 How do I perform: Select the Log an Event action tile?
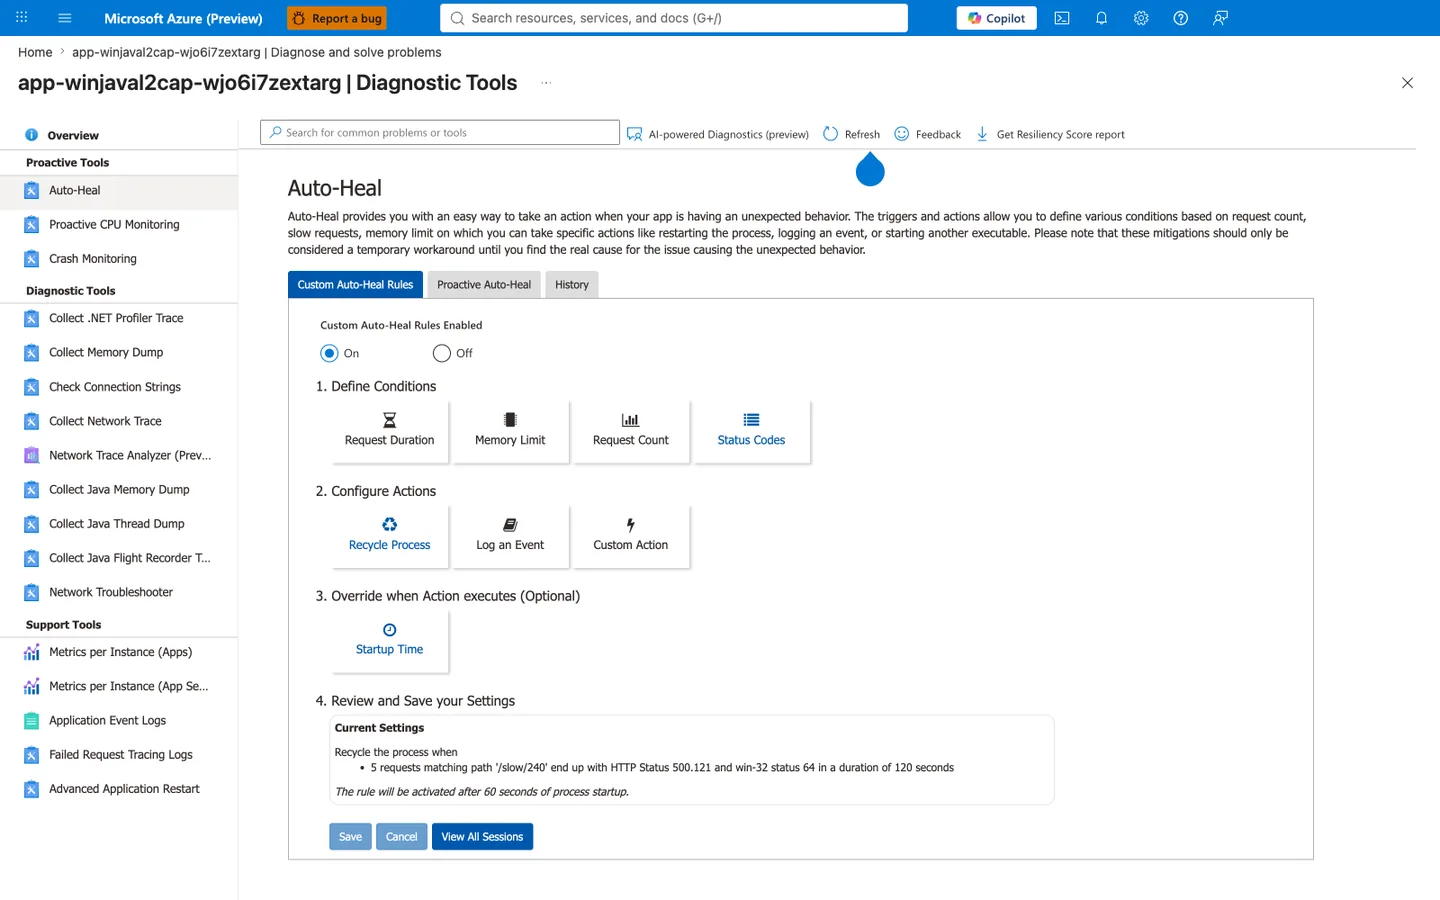click(x=510, y=536)
